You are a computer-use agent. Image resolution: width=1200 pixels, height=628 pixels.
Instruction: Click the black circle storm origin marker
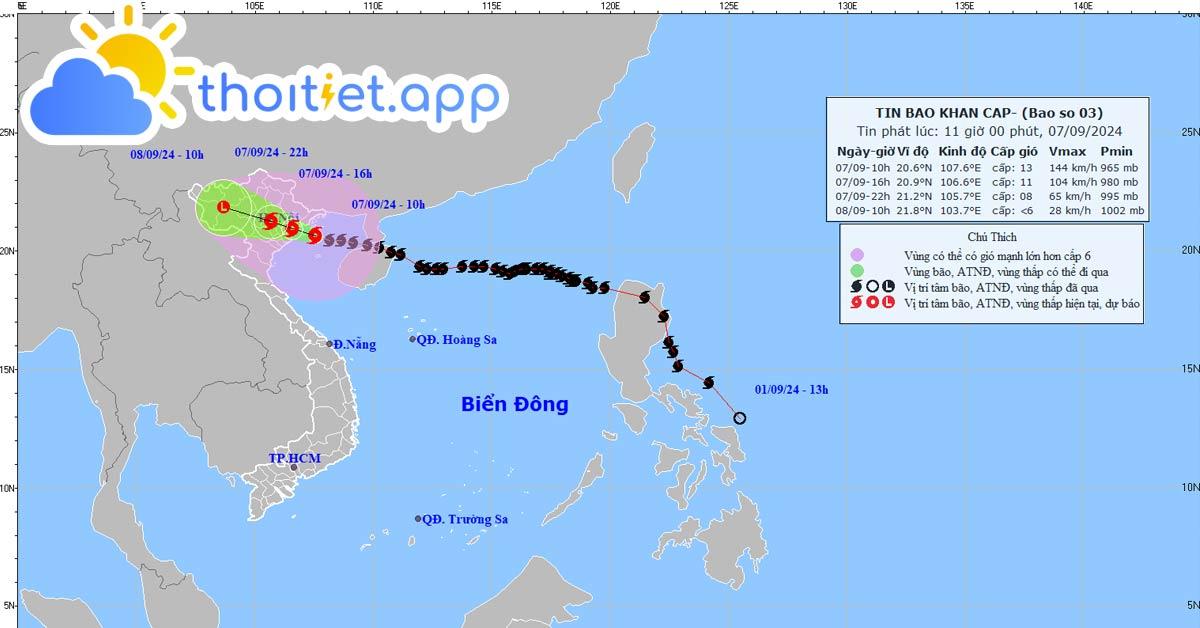[x=740, y=418]
